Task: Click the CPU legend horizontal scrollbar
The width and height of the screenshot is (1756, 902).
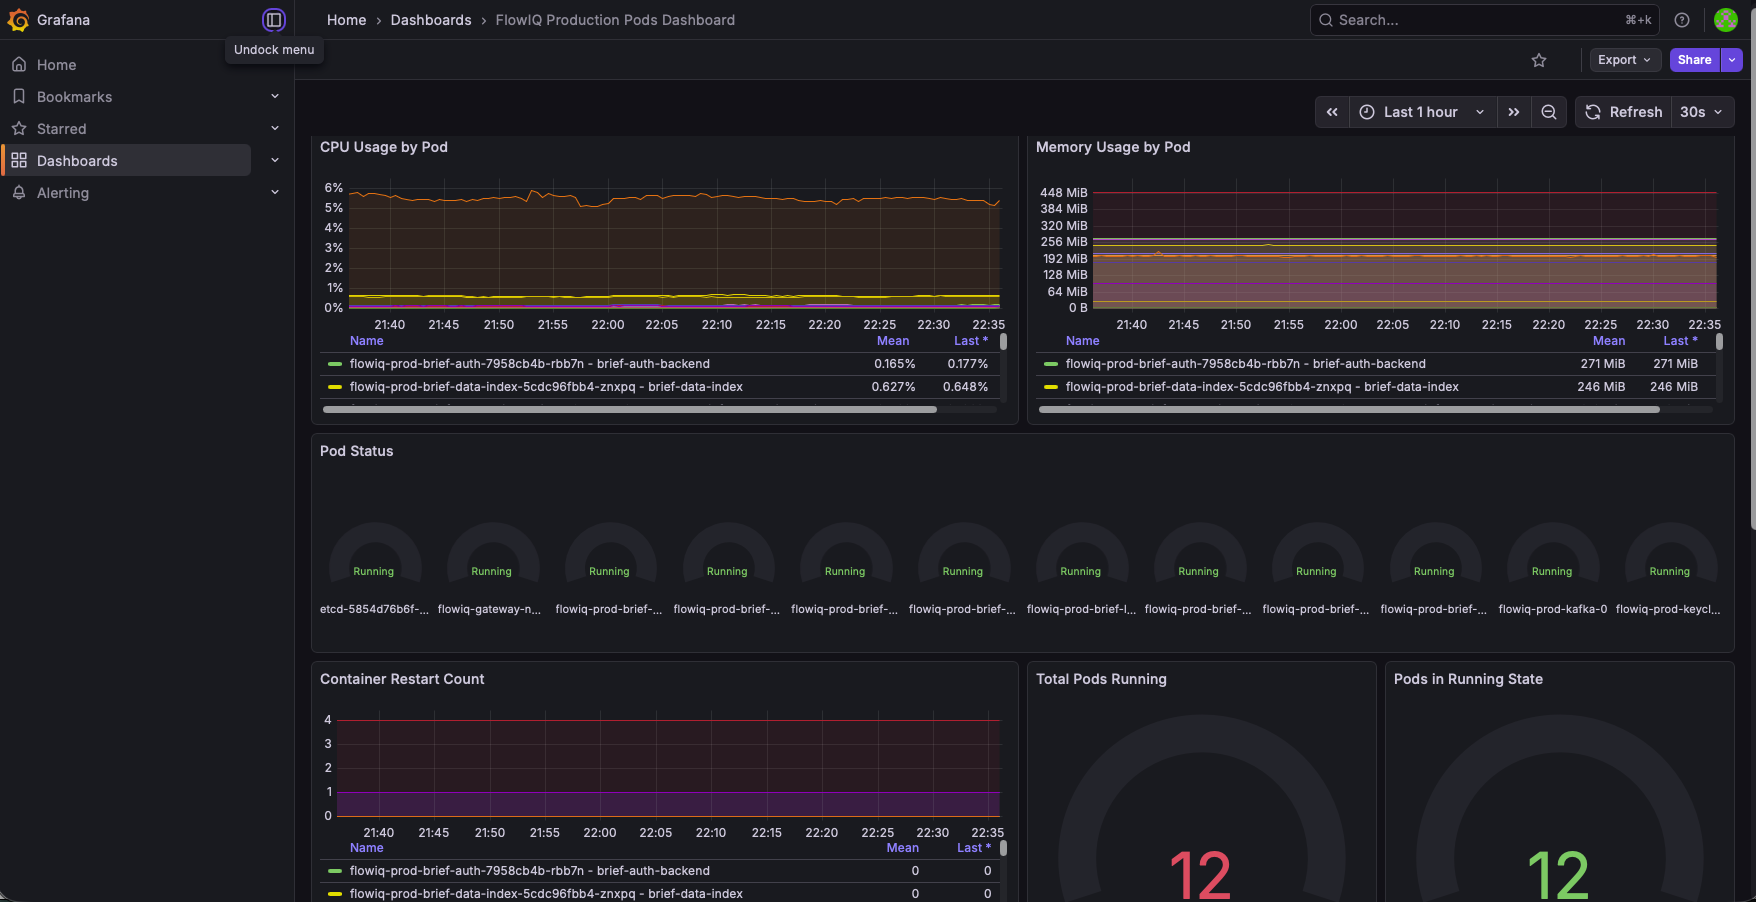Action: coord(630,409)
